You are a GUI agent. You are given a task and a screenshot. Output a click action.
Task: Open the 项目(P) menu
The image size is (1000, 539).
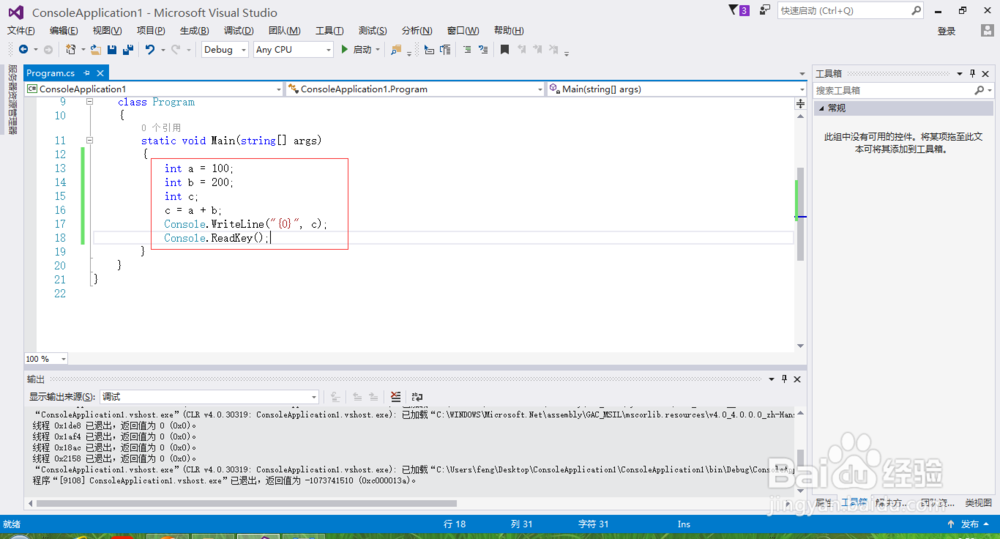[x=151, y=31]
